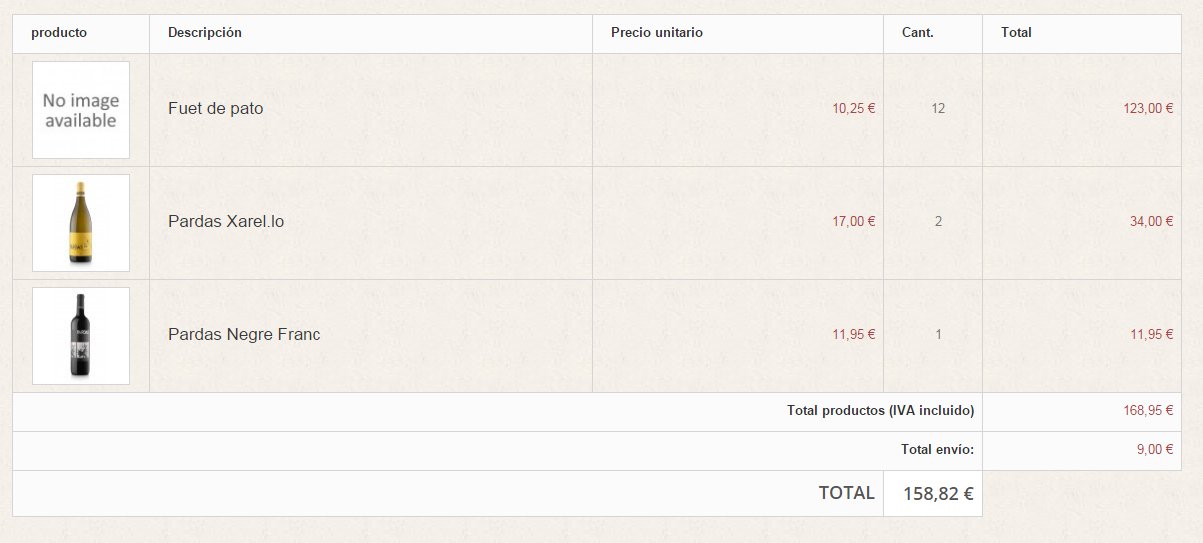Select the producto column header
This screenshot has height=543, width=1203.
point(59,33)
